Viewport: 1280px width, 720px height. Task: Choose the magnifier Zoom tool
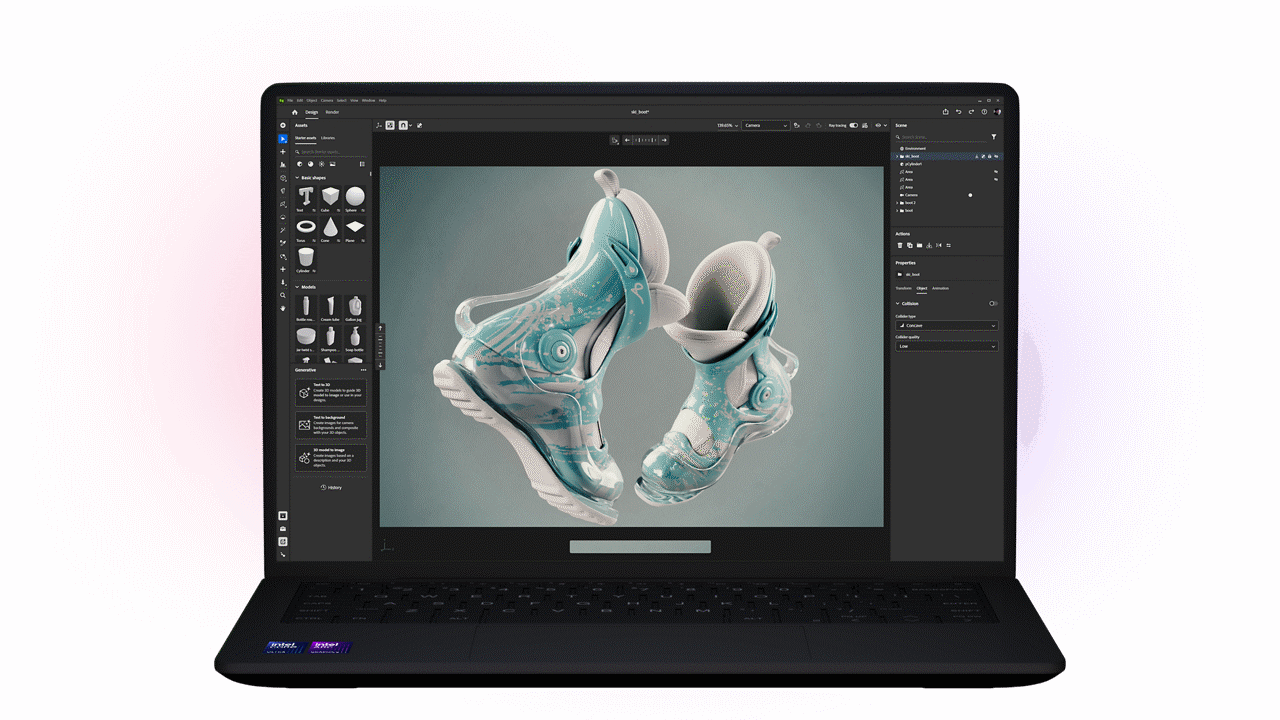pos(283,295)
